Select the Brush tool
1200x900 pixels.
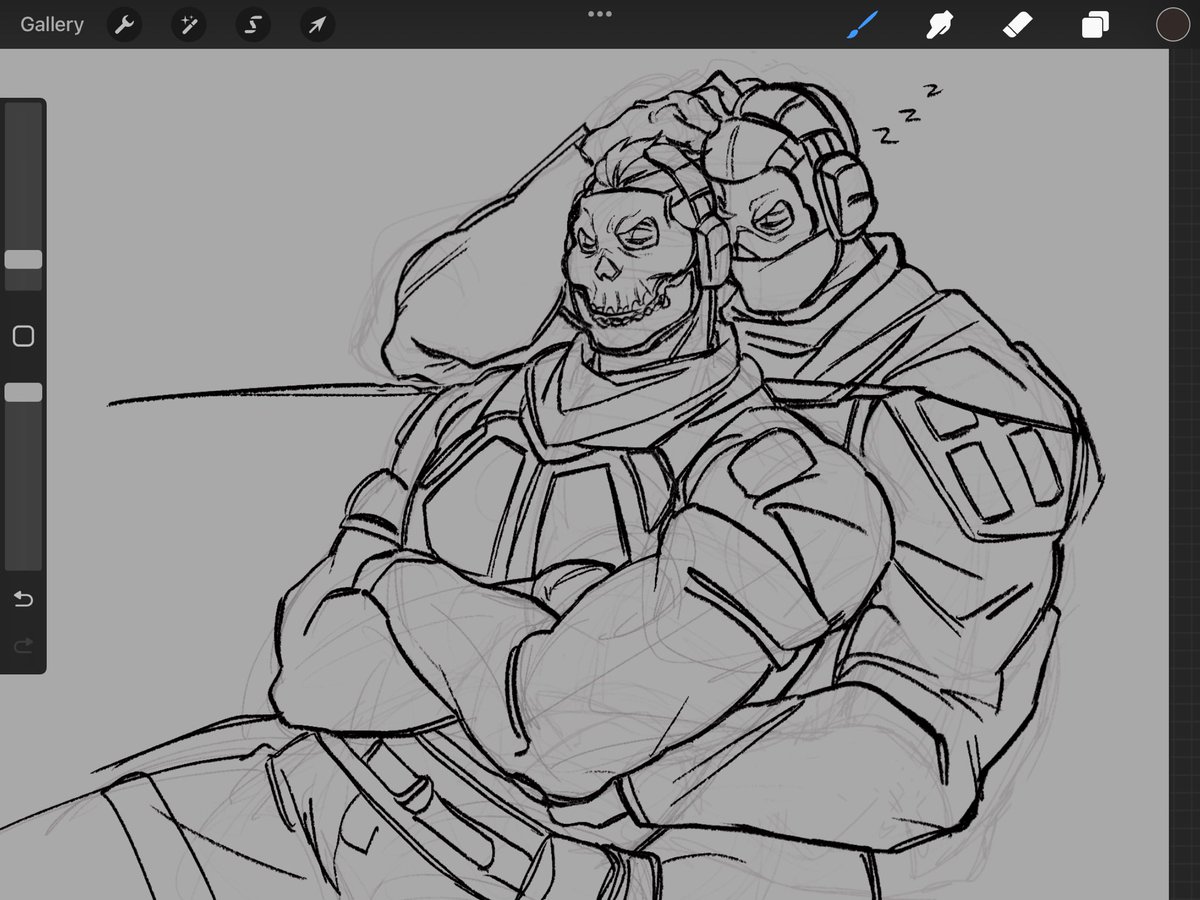[862, 25]
